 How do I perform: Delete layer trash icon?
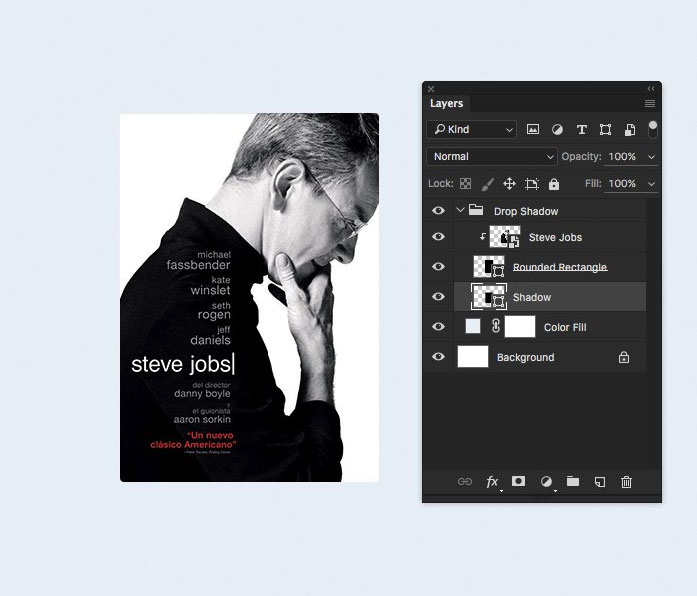(x=626, y=482)
